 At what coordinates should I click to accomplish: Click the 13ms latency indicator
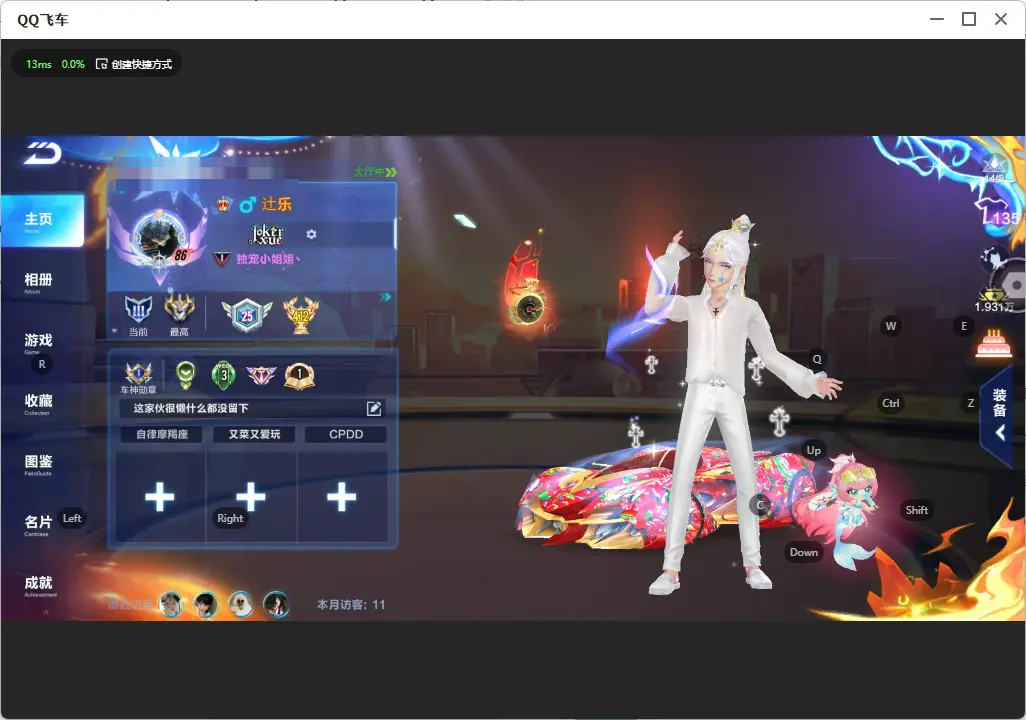pos(39,64)
